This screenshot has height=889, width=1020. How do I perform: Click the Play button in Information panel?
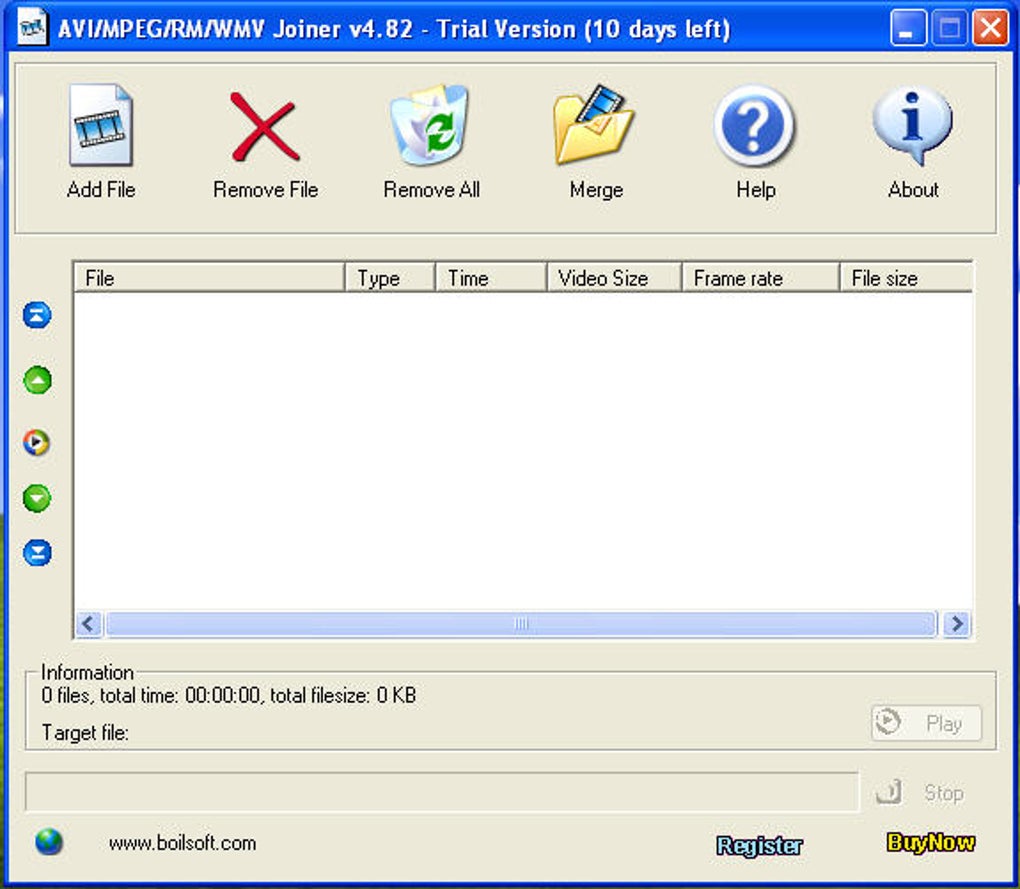coord(926,723)
